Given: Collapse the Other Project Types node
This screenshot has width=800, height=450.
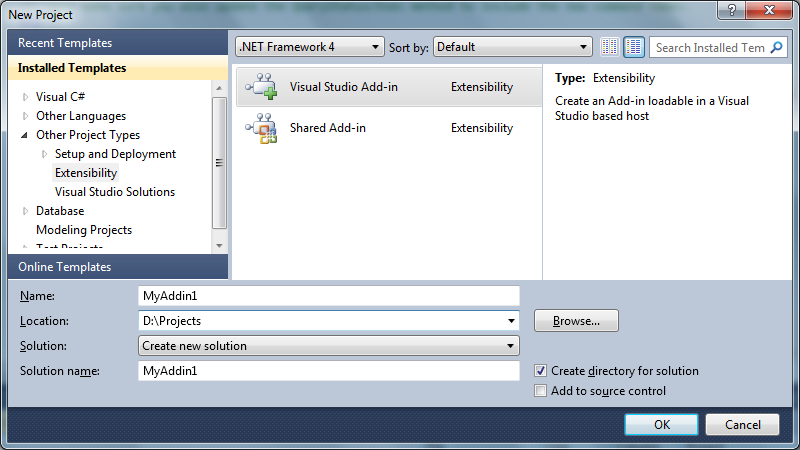Looking at the screenshot, I should coord(24,135).
